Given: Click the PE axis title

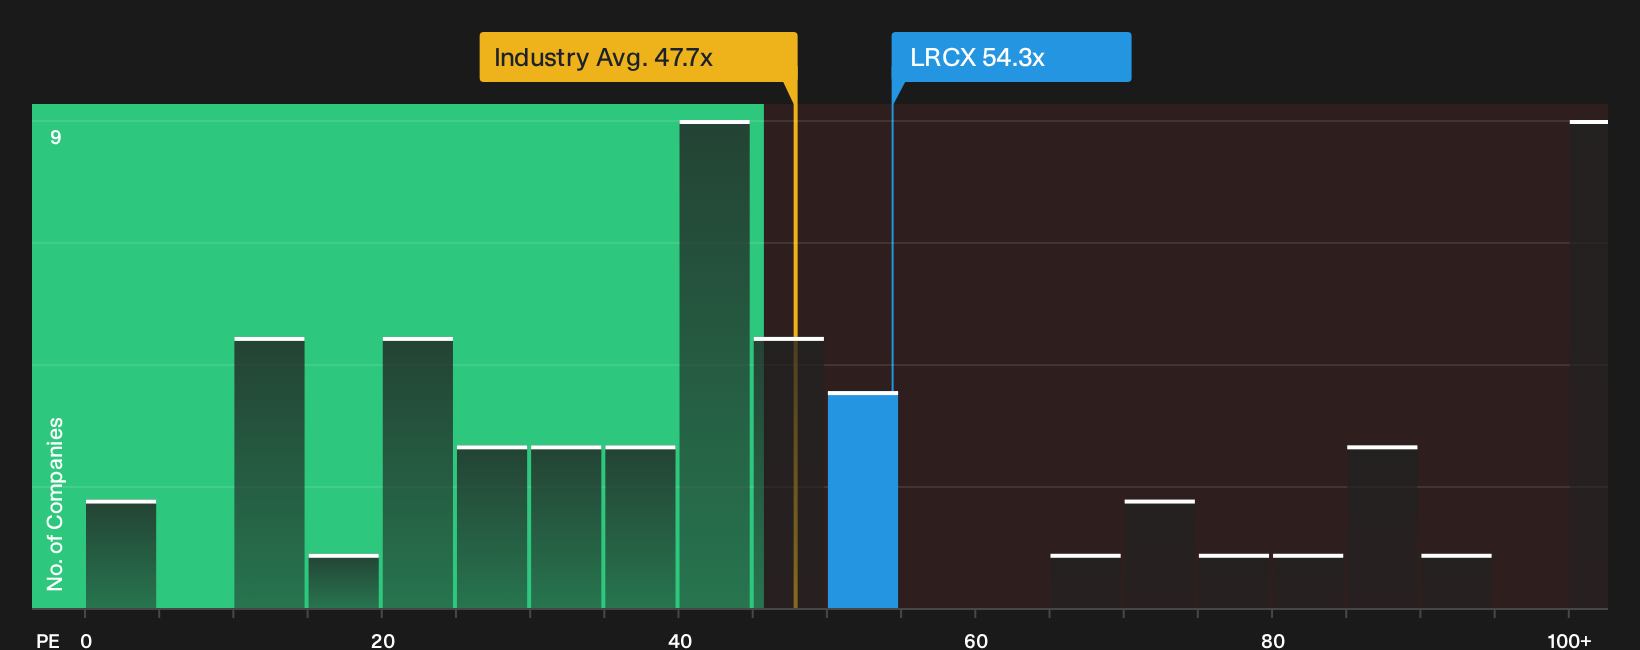Looking at the screenshot, I should point(48,641).
